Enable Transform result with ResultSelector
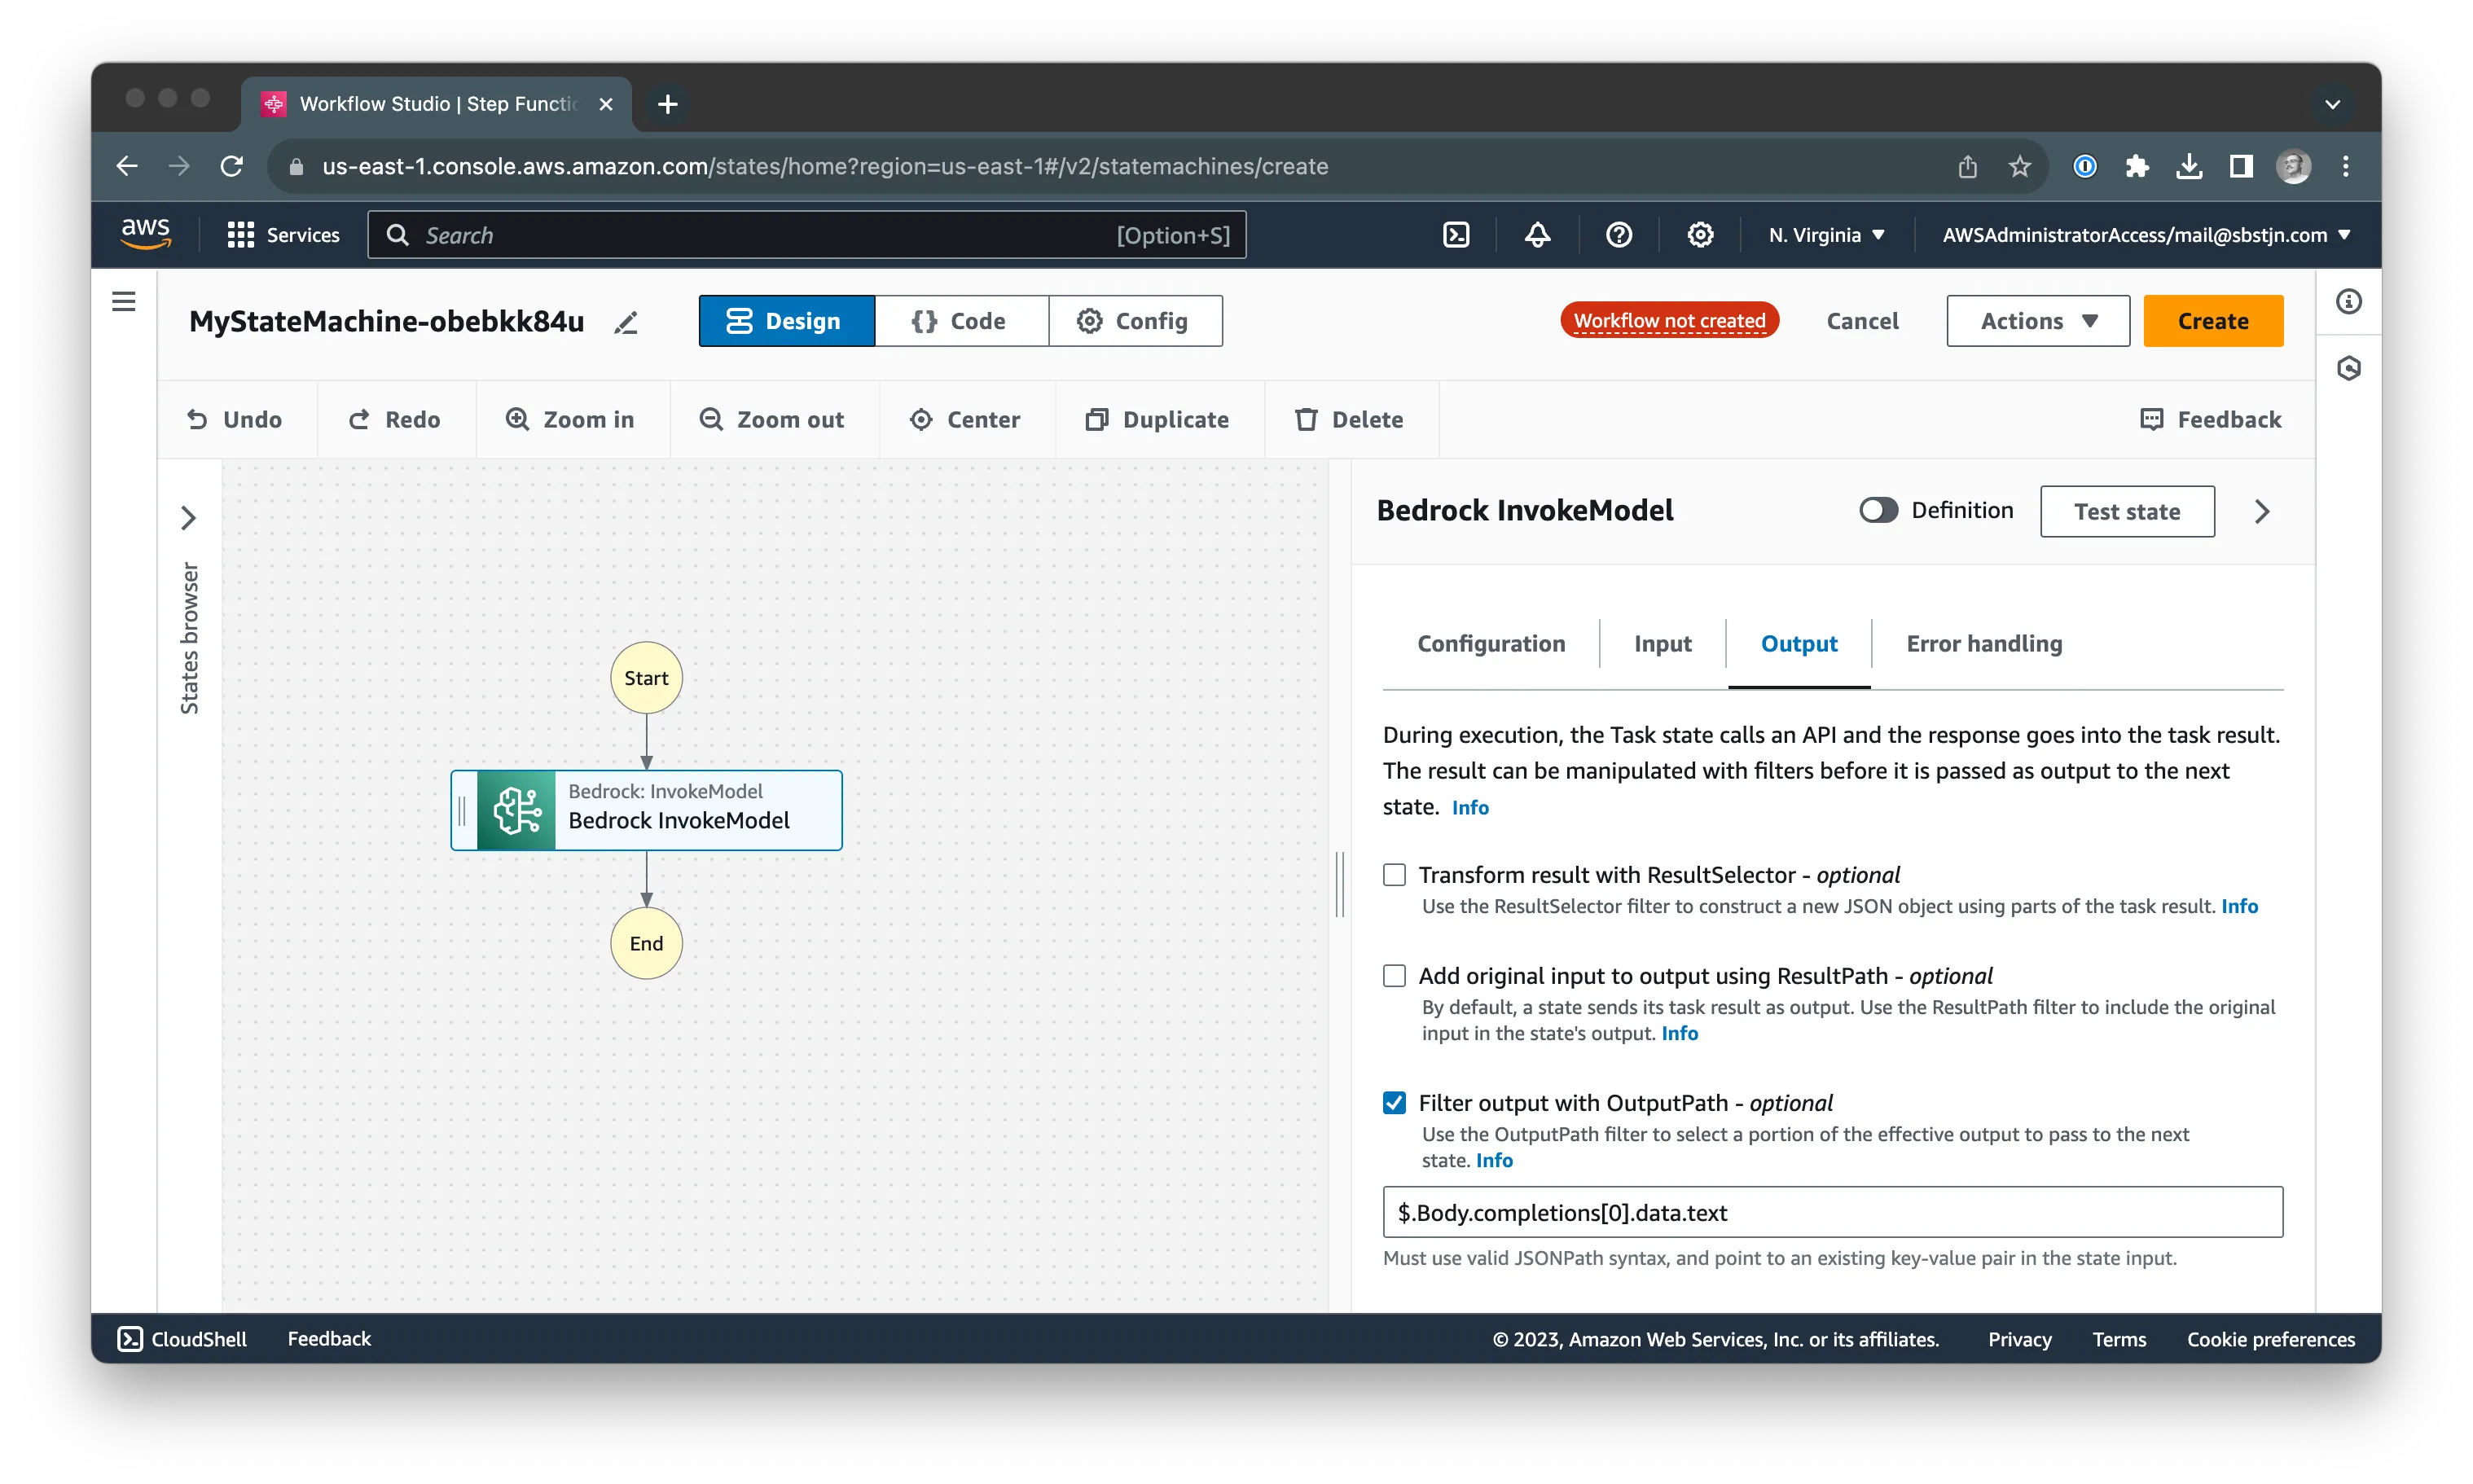Viewport: 2473px width, 1484px height. coord(1394,873)
